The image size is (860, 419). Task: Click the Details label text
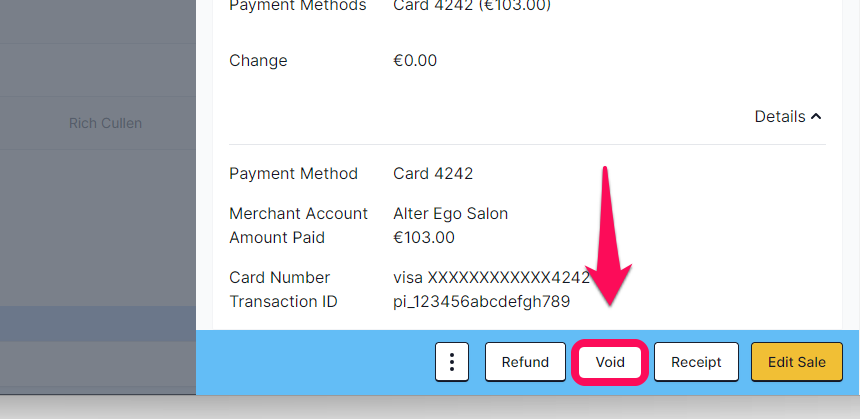pos(780,116)
